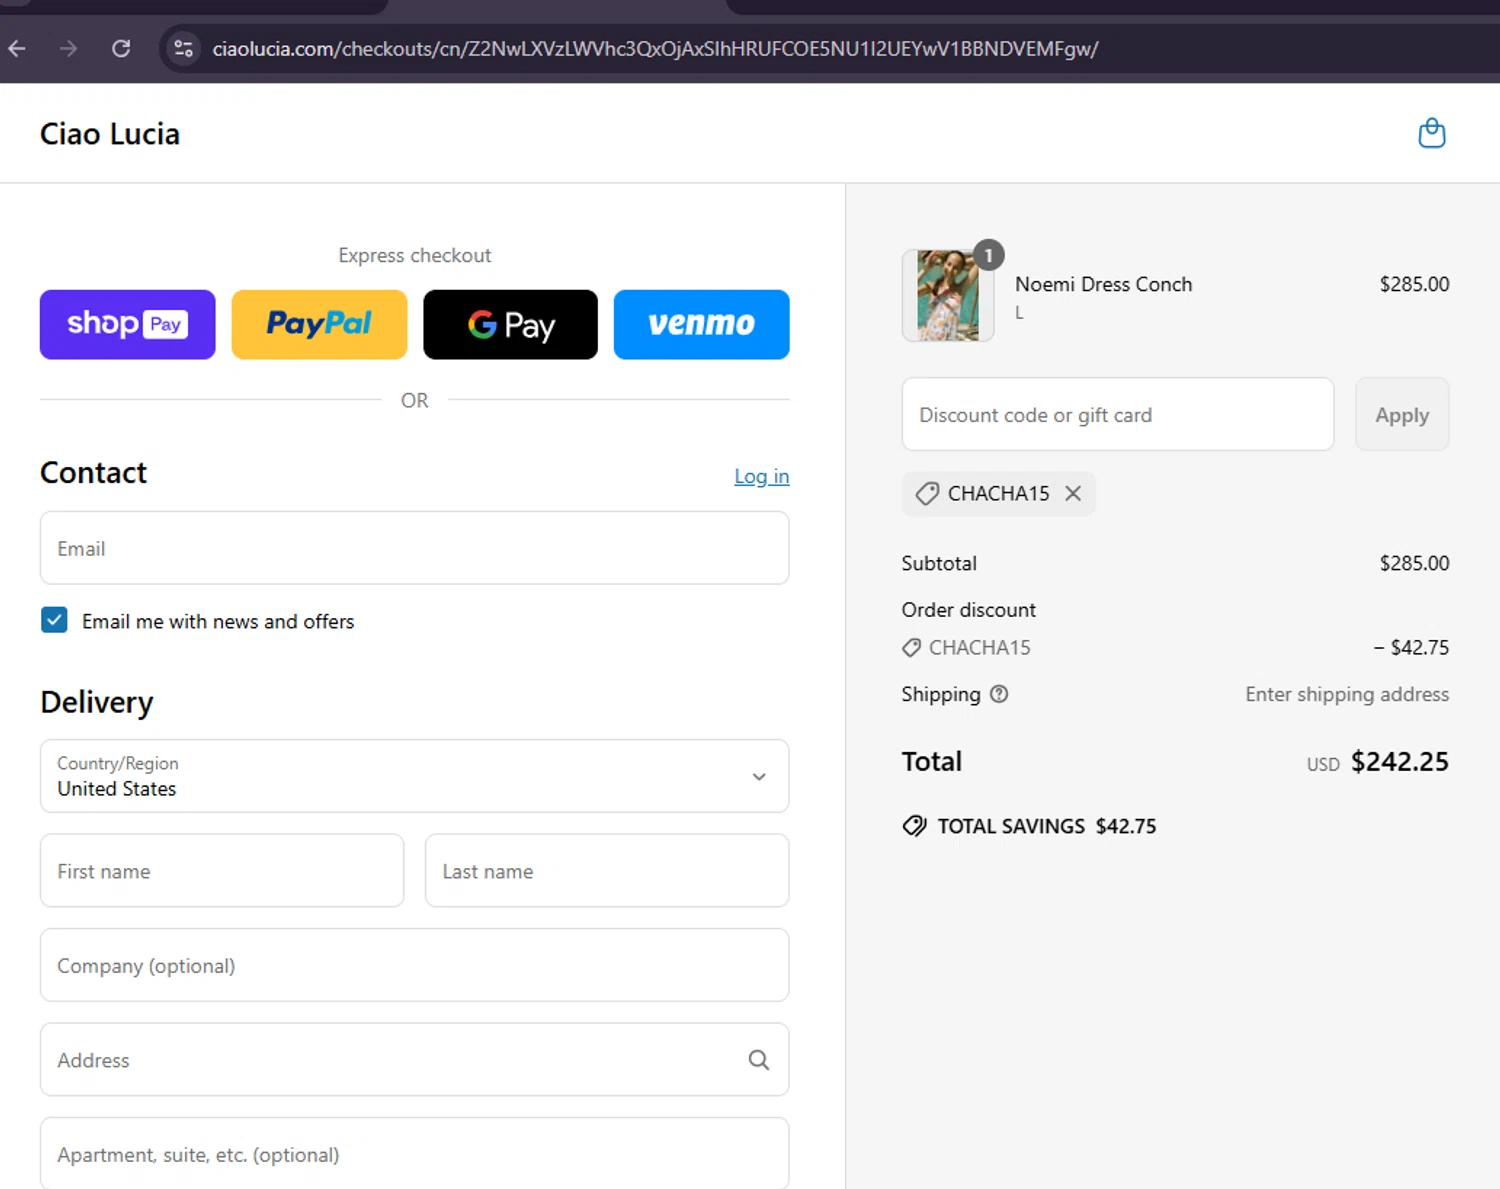Check out with PayPal
Image resolution: width=1500 pixels, height=1189 pixels.
click(x=319, y=324)
